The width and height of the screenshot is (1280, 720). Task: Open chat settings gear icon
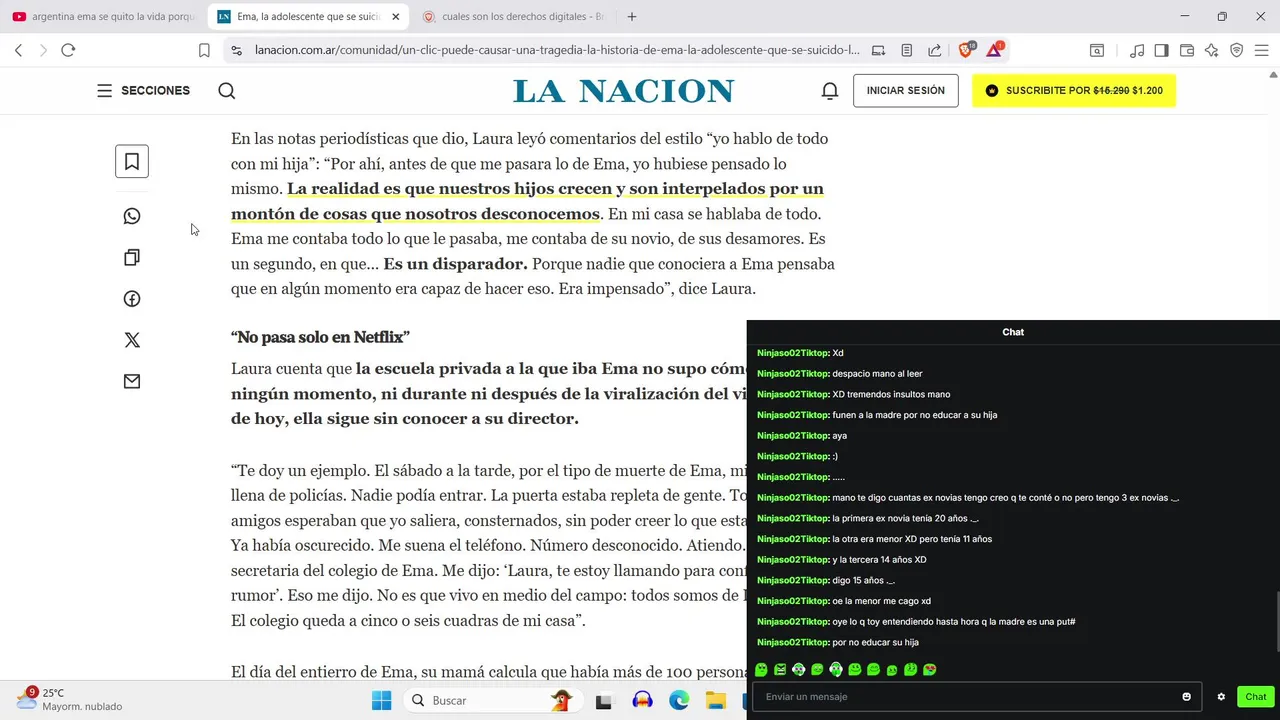pos(1221,697)
